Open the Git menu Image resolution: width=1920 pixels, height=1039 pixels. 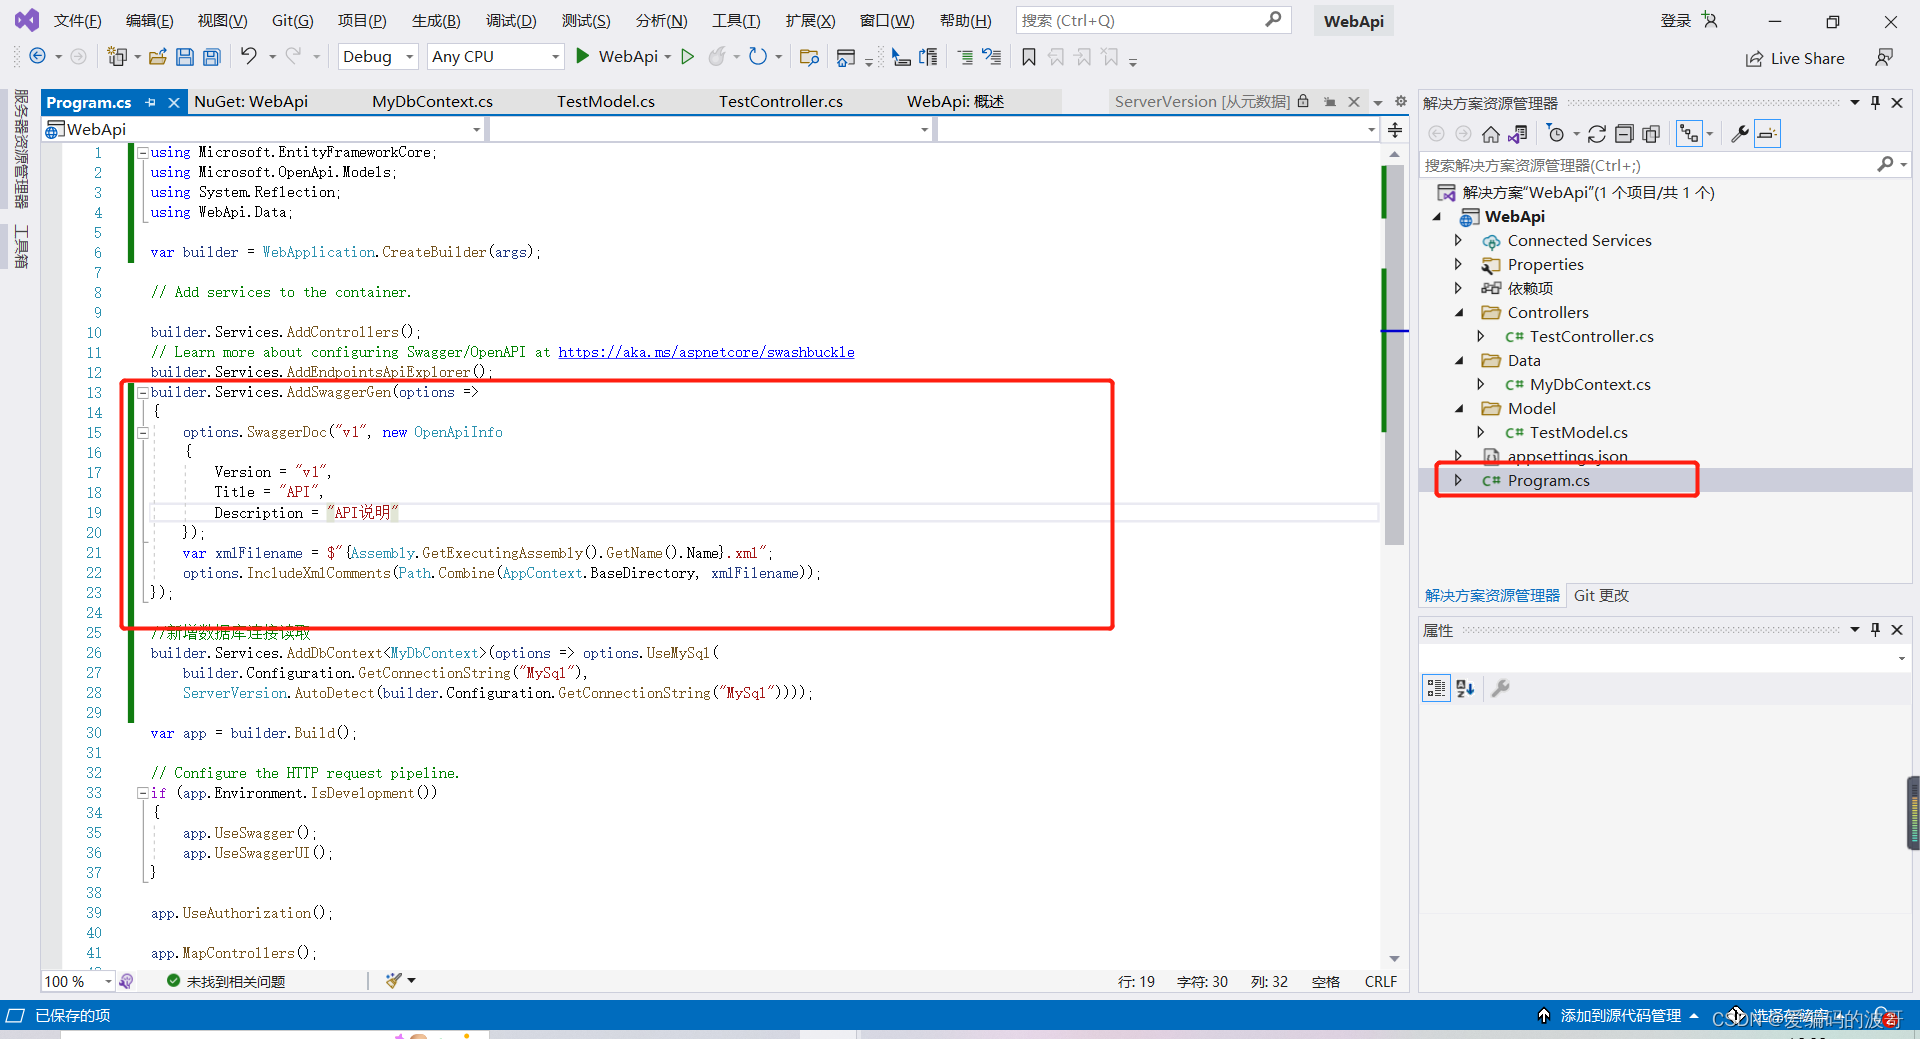pyautogui.click(x=291, y=20)
